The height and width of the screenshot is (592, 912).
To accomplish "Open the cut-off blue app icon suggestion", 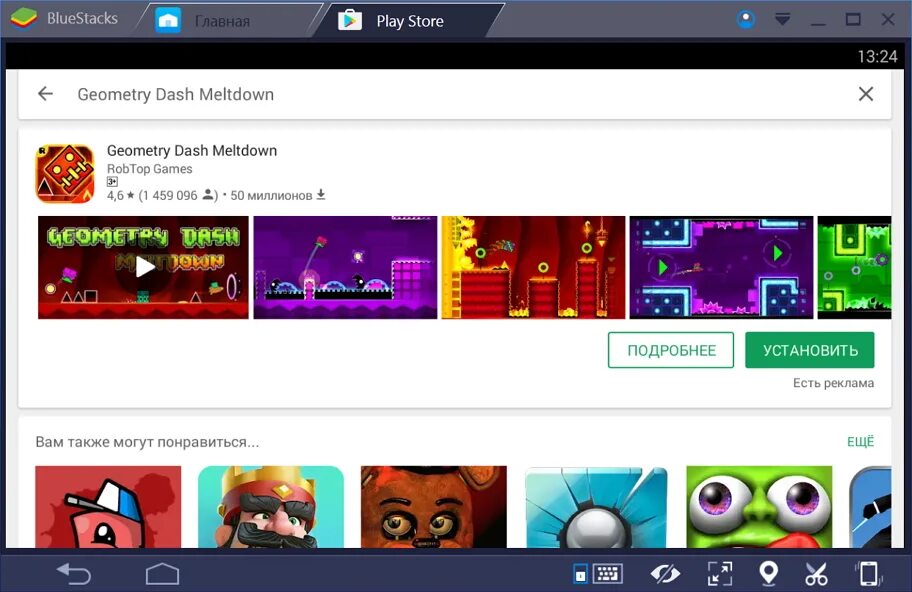I will 870,507.
